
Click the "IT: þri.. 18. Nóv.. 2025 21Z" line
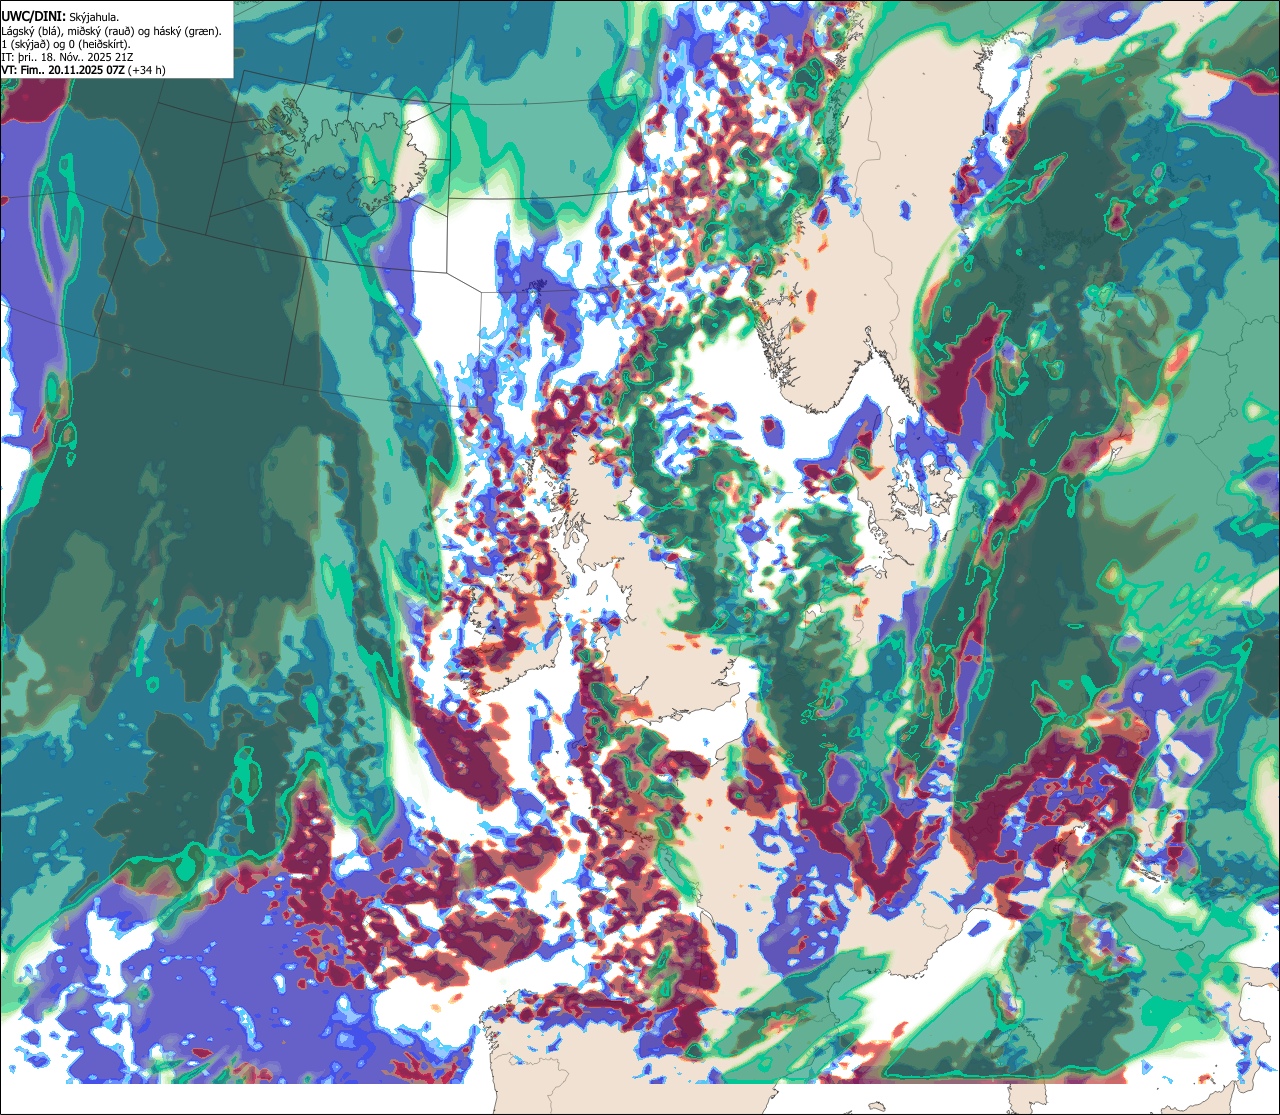tap(67, 58)
